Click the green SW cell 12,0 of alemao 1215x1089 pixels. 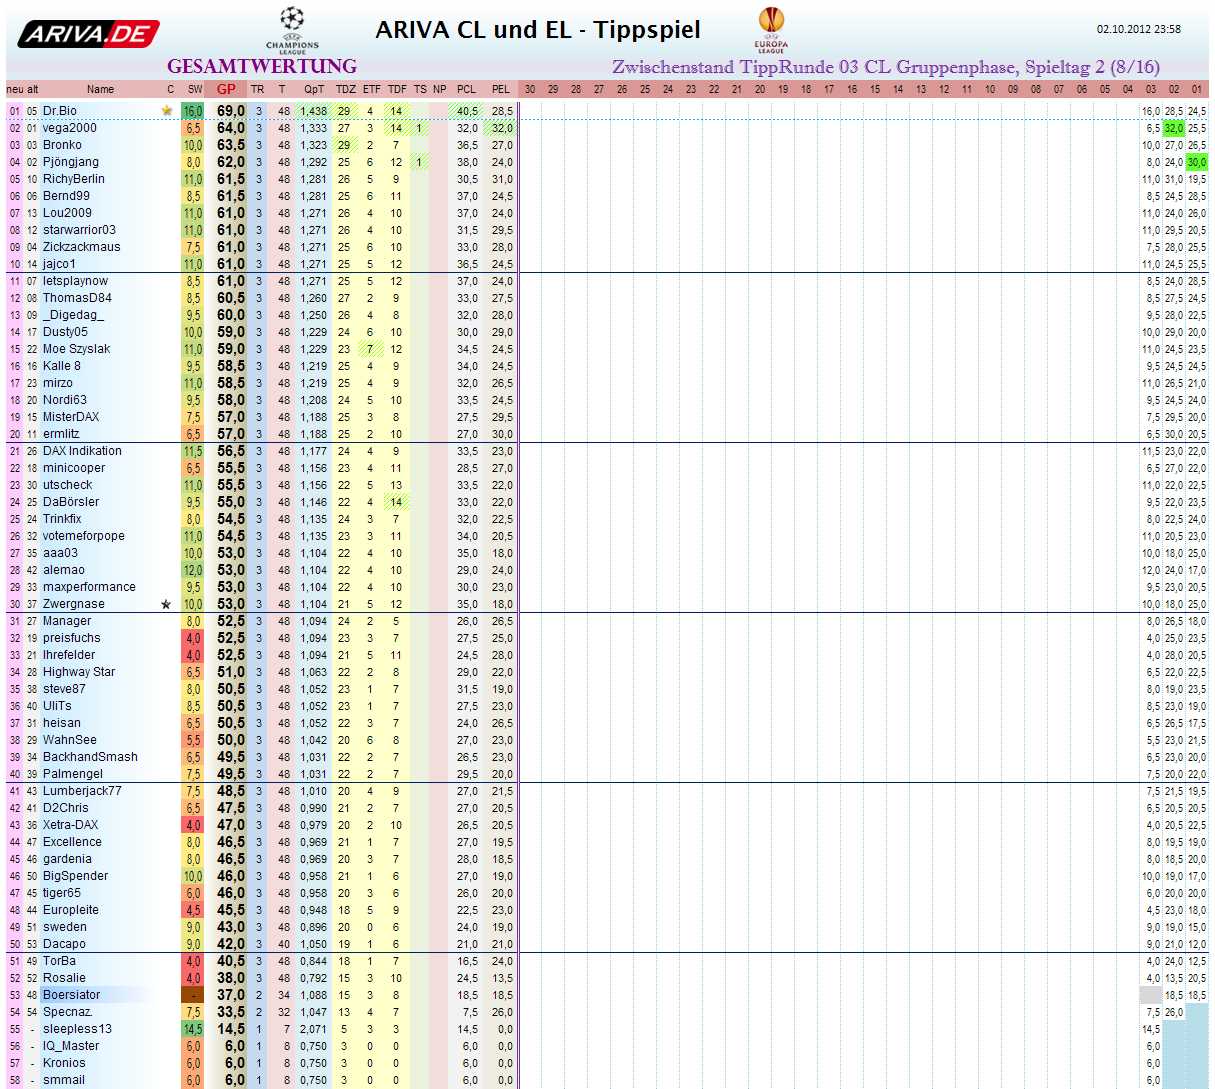(193, 570)
